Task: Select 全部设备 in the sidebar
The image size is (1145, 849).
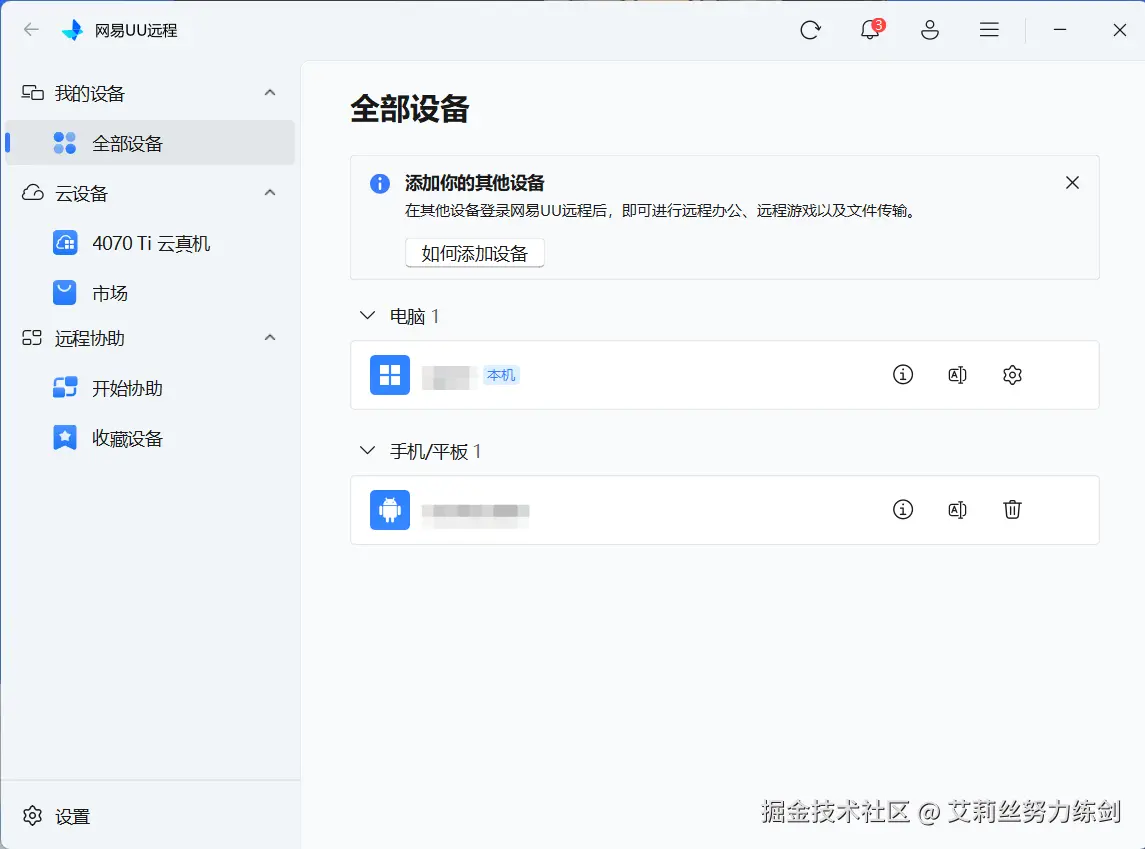Action: point(150,143)
